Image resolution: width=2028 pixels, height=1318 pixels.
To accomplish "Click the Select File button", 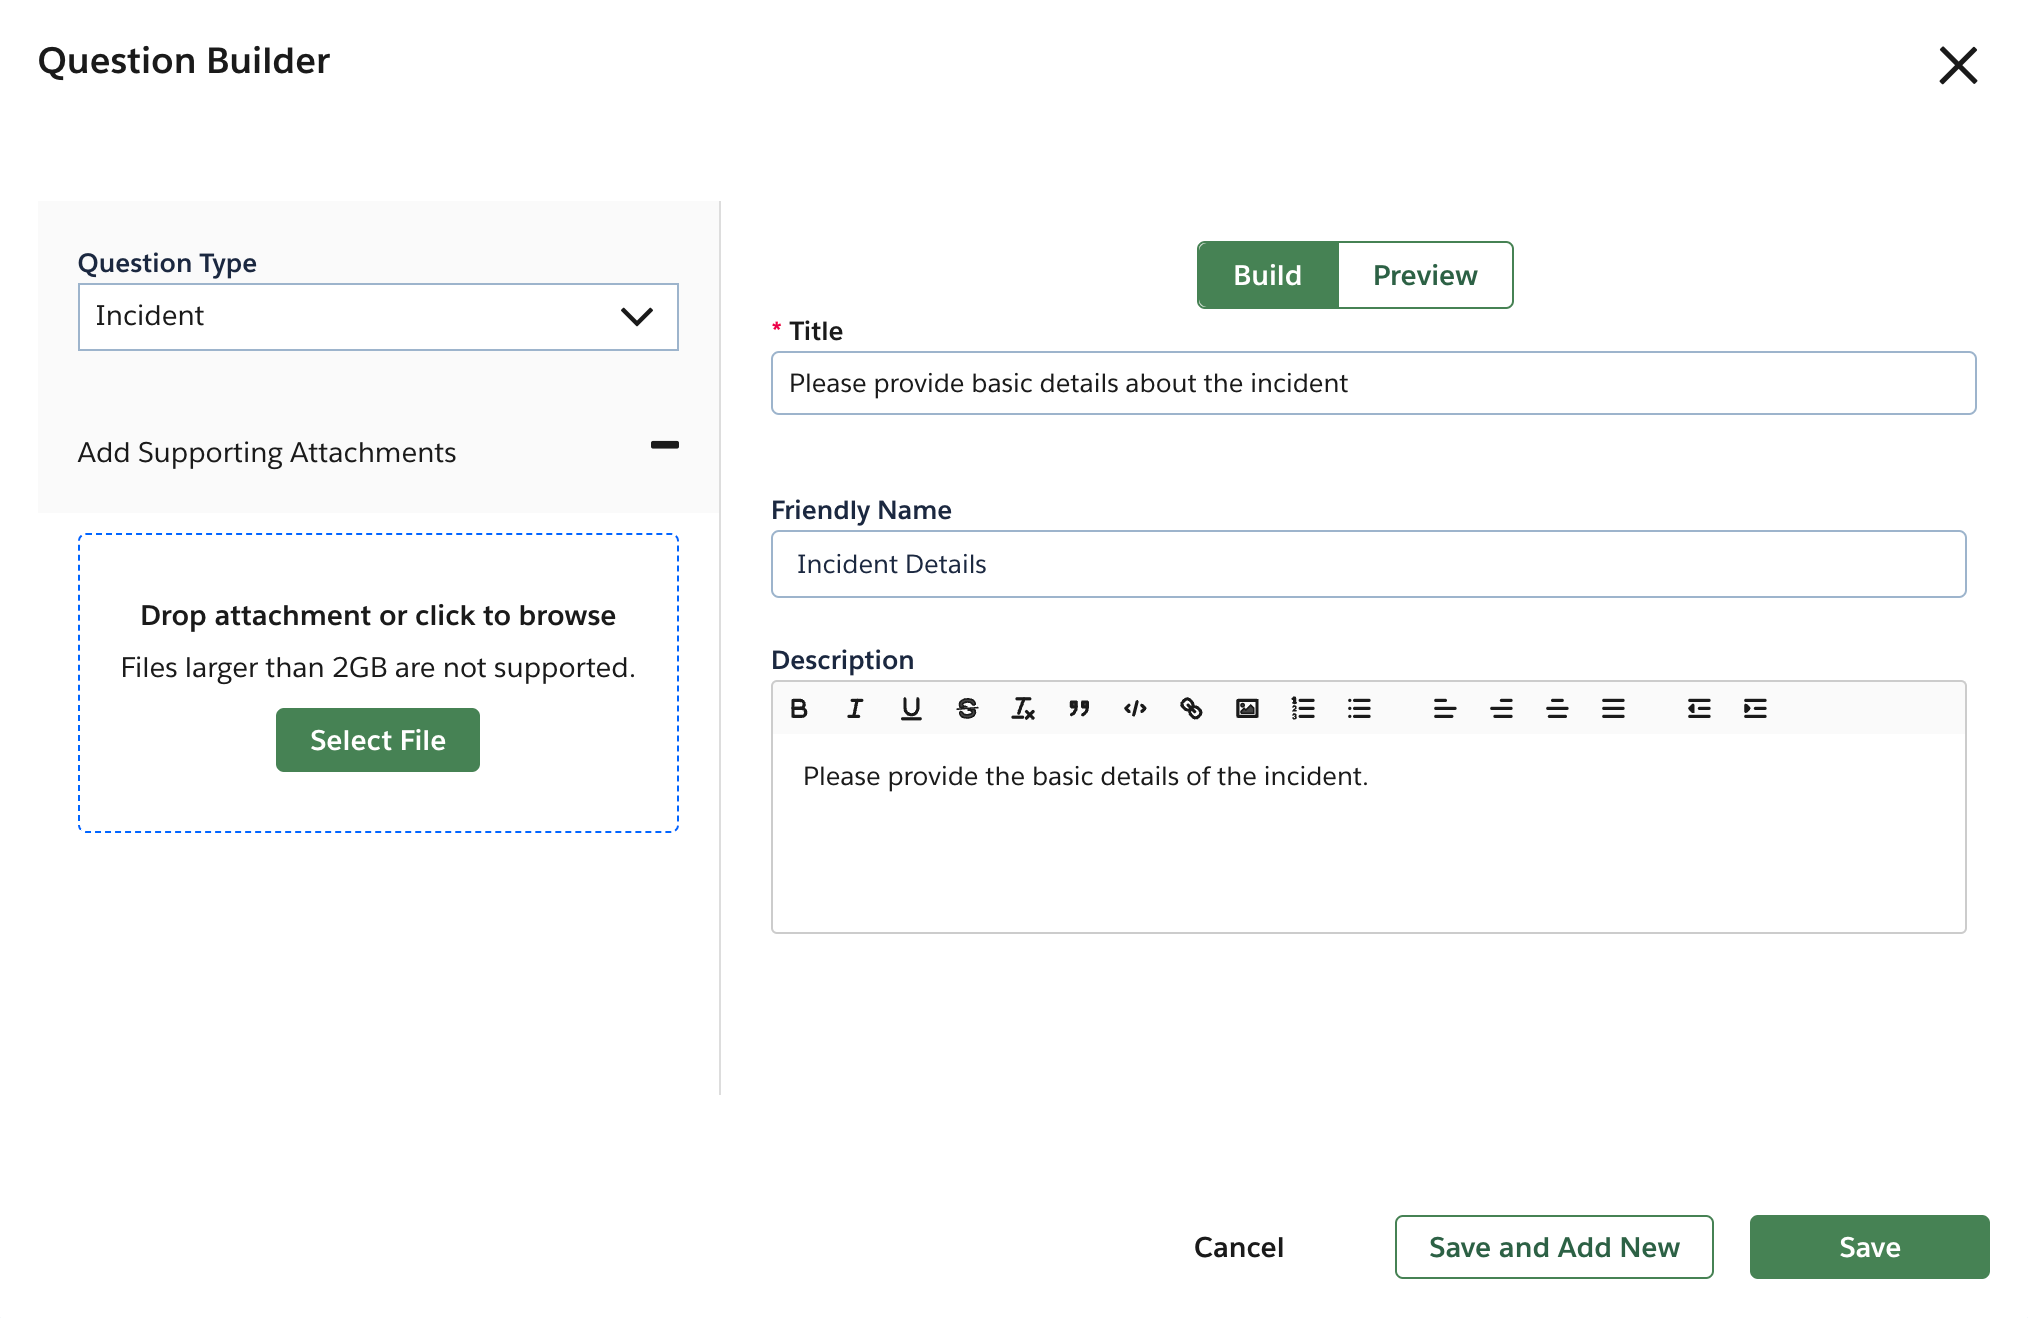I will (x=377, y=740).
